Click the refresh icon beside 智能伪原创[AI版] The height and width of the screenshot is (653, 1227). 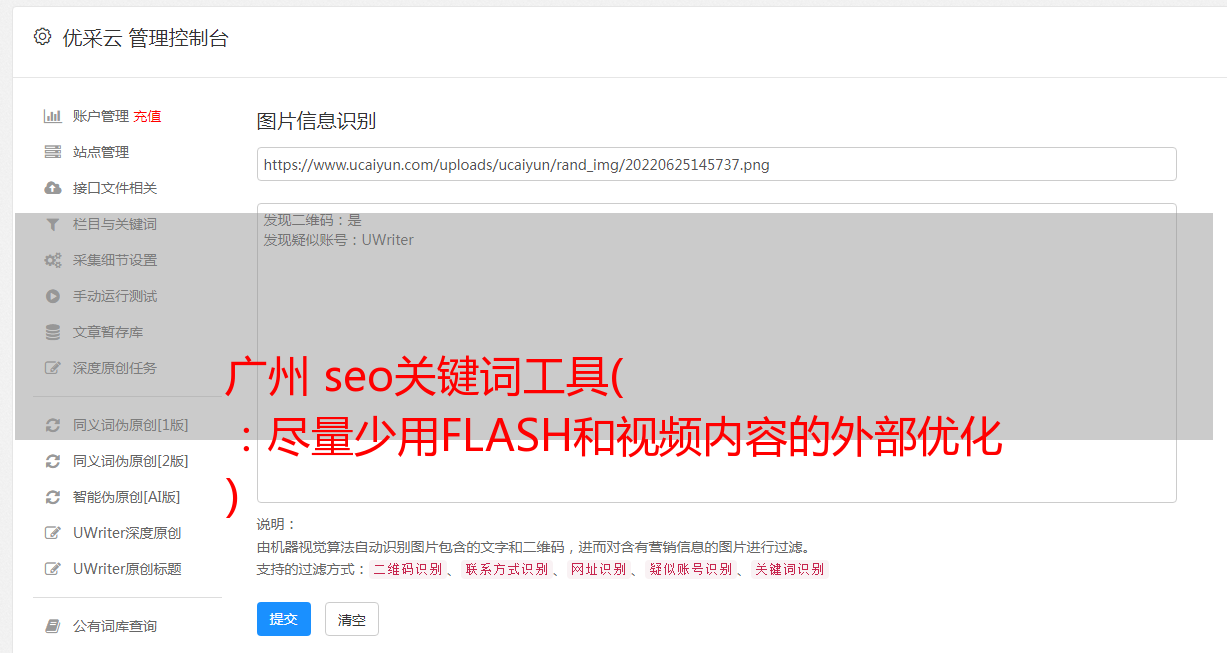[53, 497]
